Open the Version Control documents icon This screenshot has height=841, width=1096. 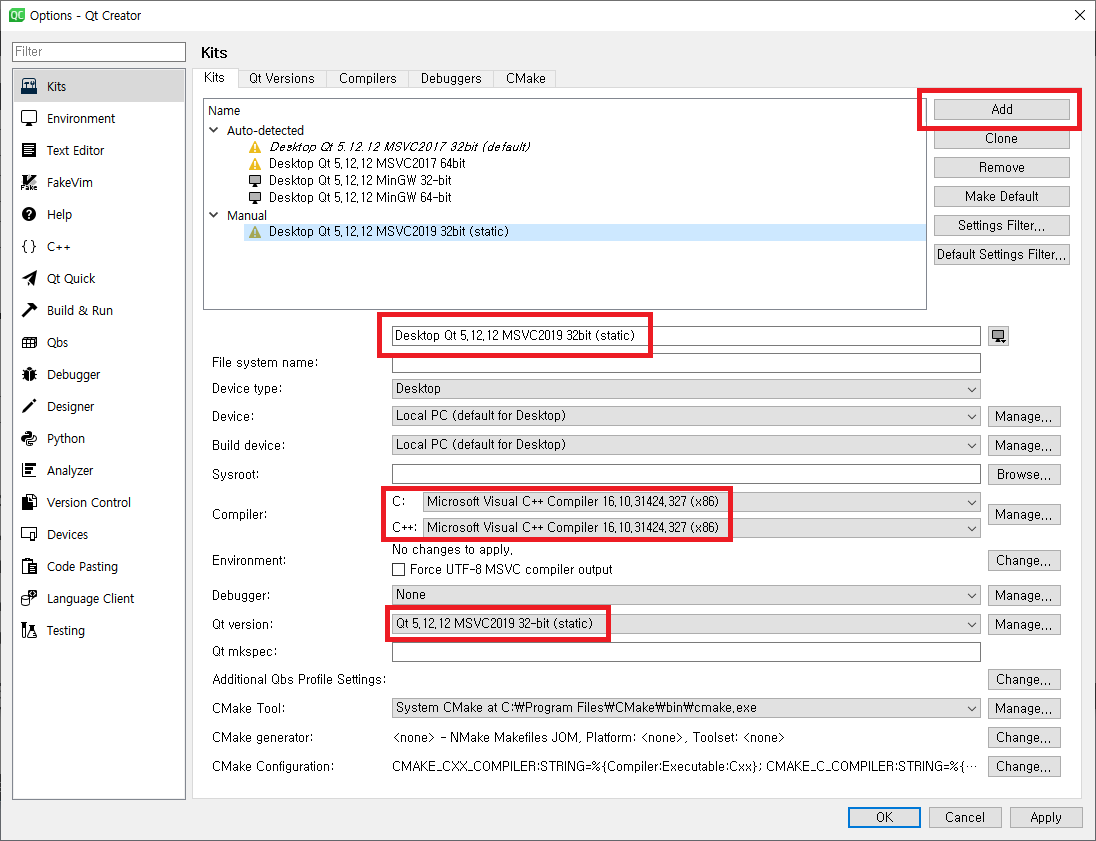click(x=29, y=502)
